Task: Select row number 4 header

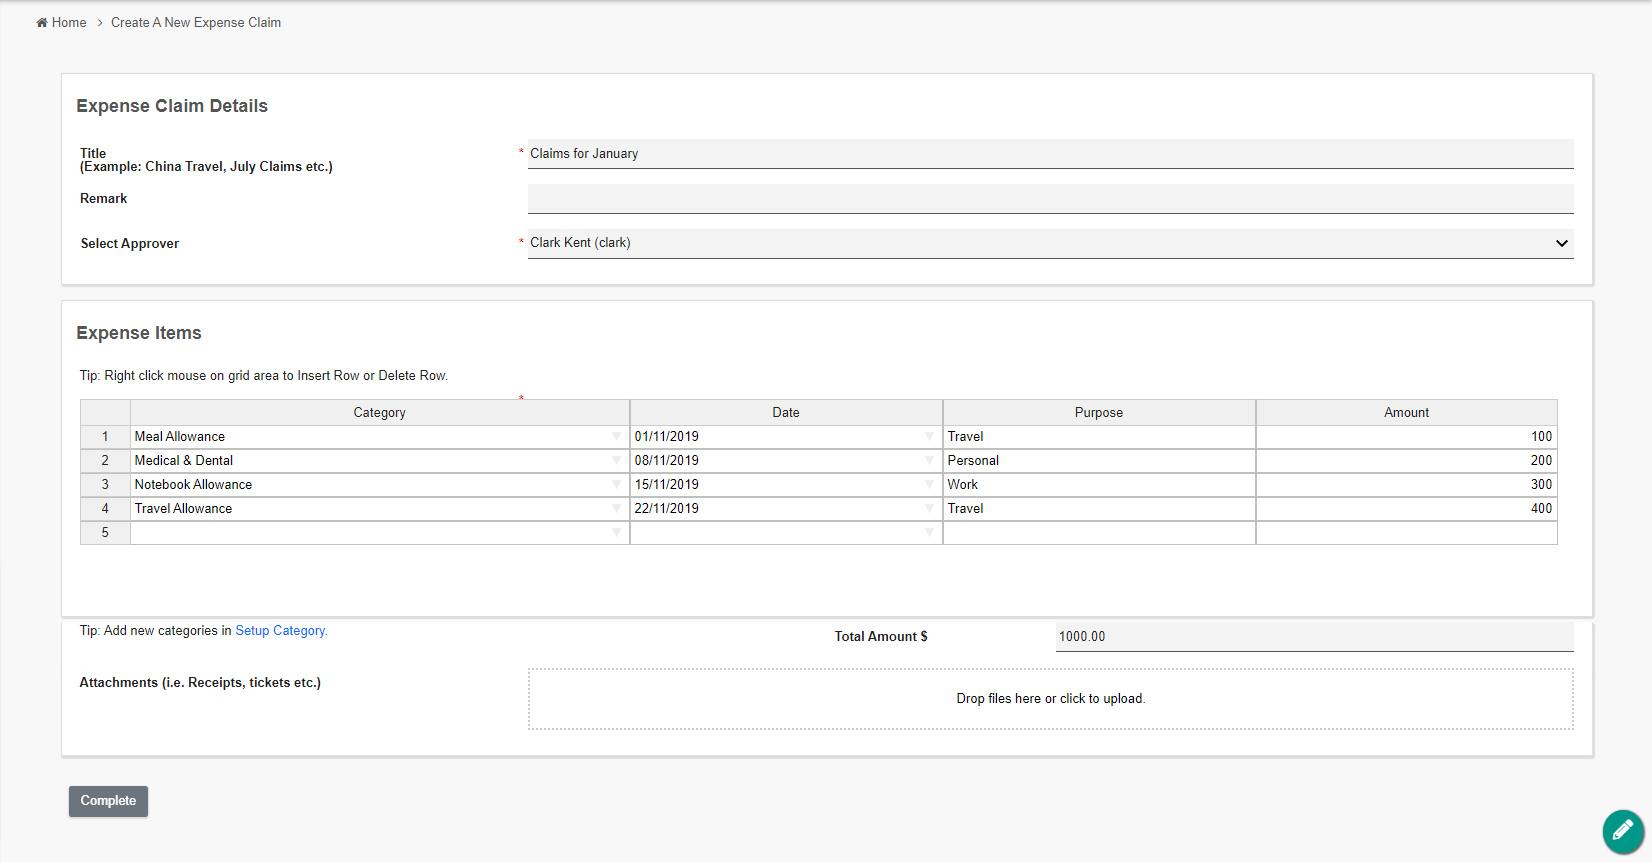Action: 105,509
